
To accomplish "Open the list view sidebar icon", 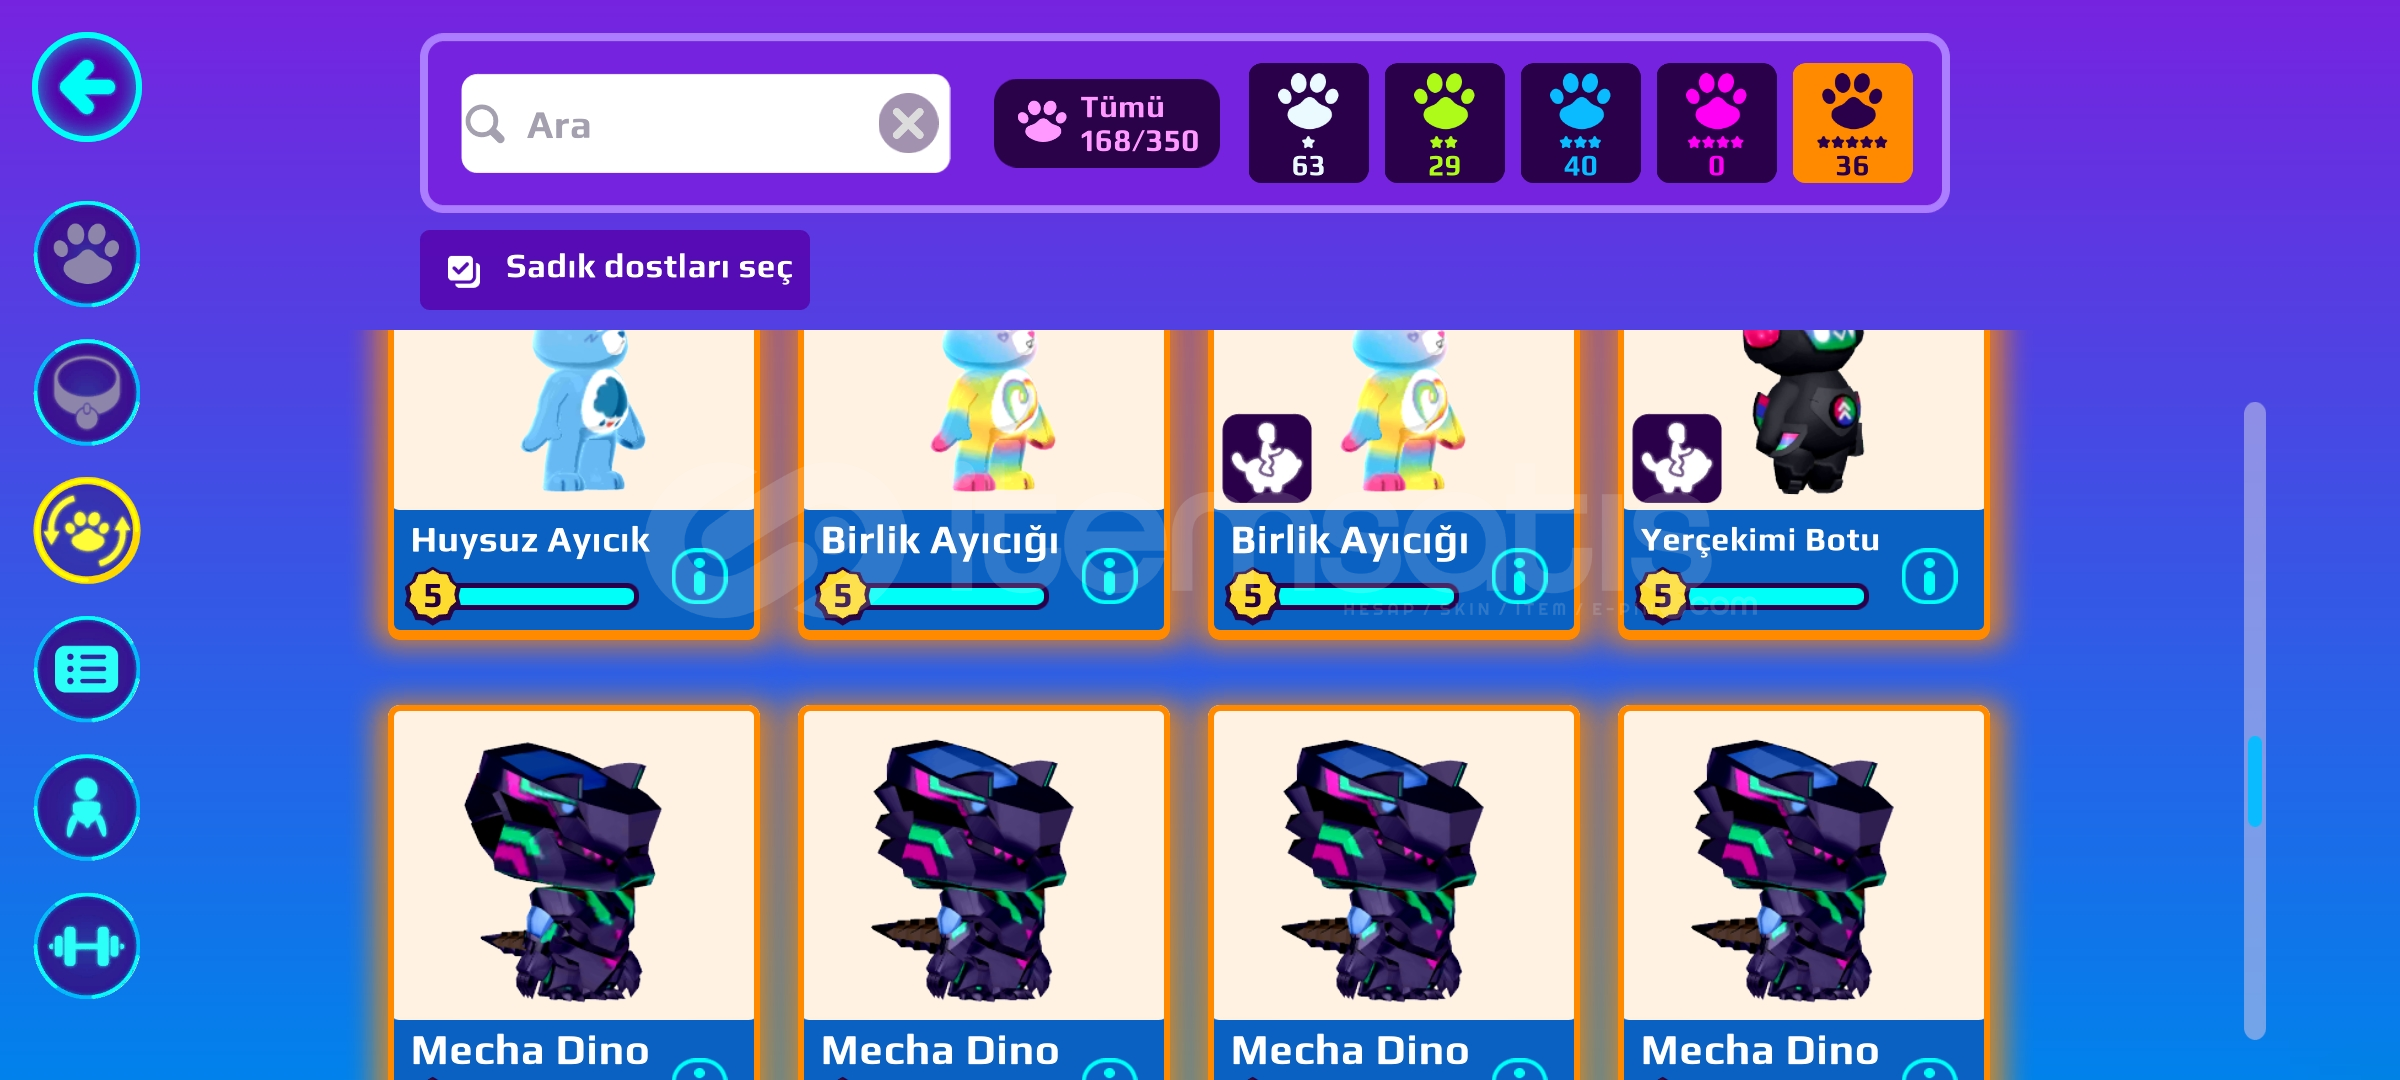I will [x=87, y=669].
